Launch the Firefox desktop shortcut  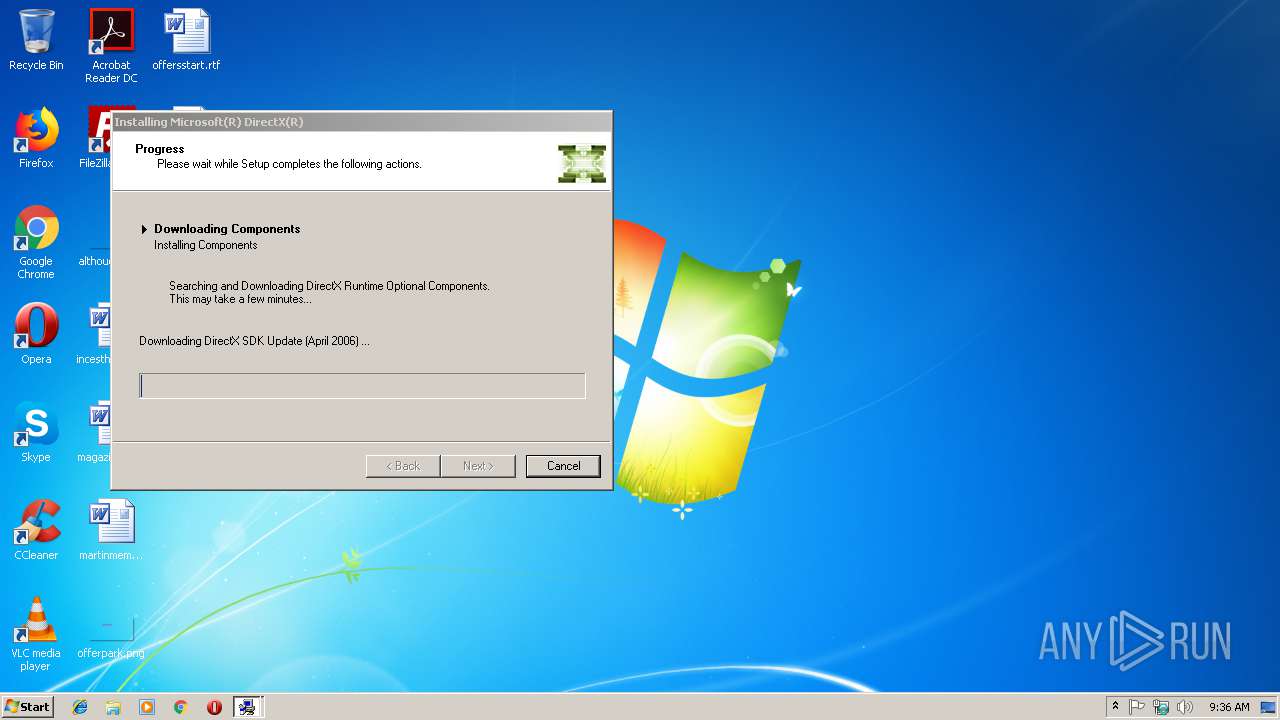point(36,138)
